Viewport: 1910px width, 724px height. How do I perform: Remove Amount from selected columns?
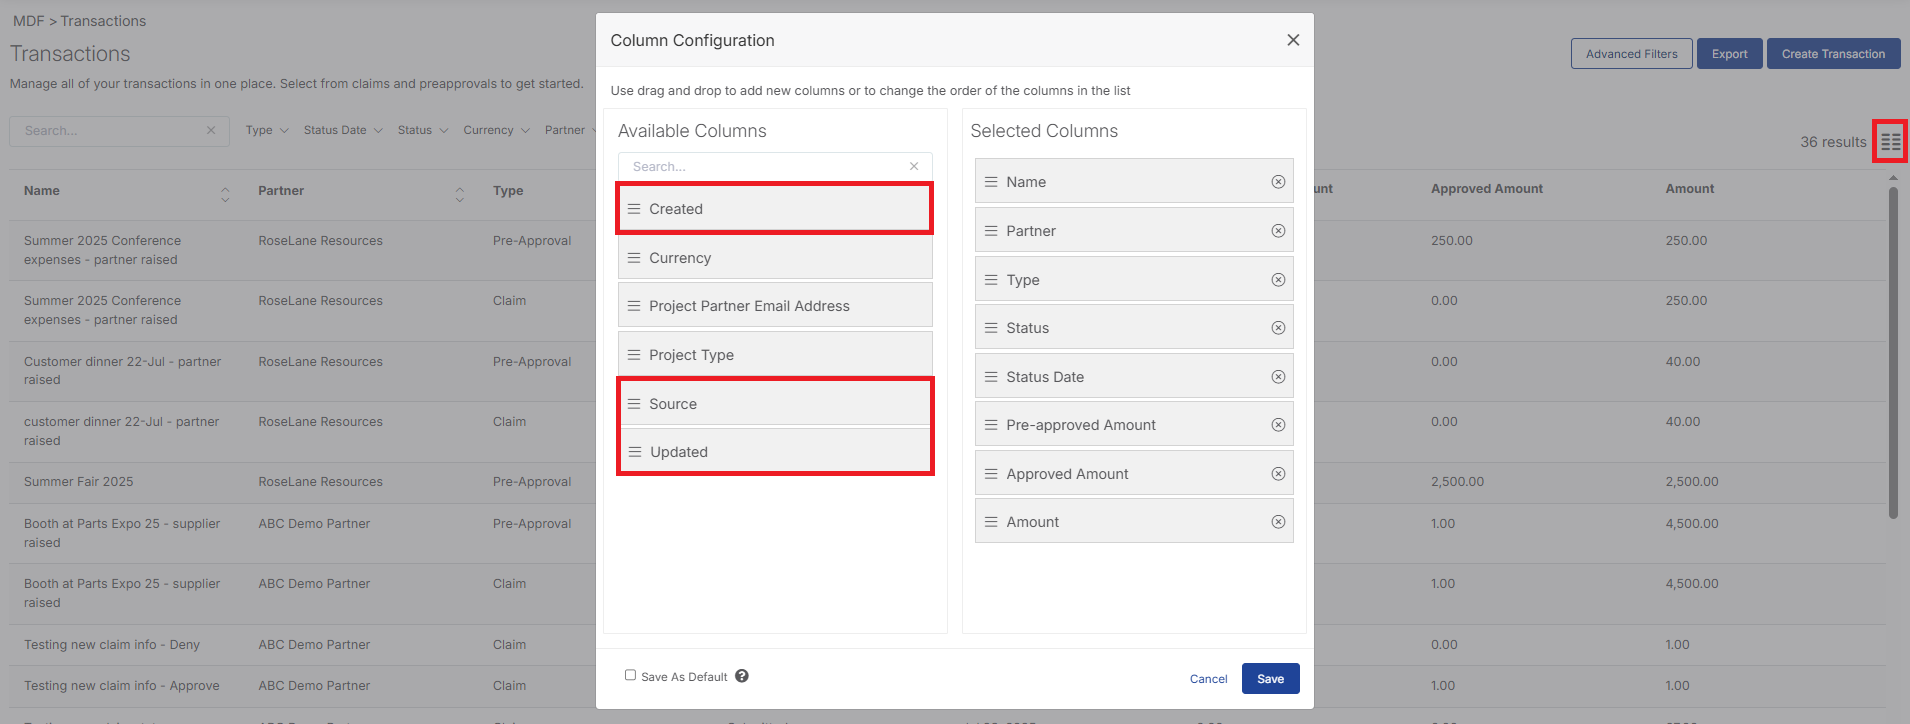1278,522
